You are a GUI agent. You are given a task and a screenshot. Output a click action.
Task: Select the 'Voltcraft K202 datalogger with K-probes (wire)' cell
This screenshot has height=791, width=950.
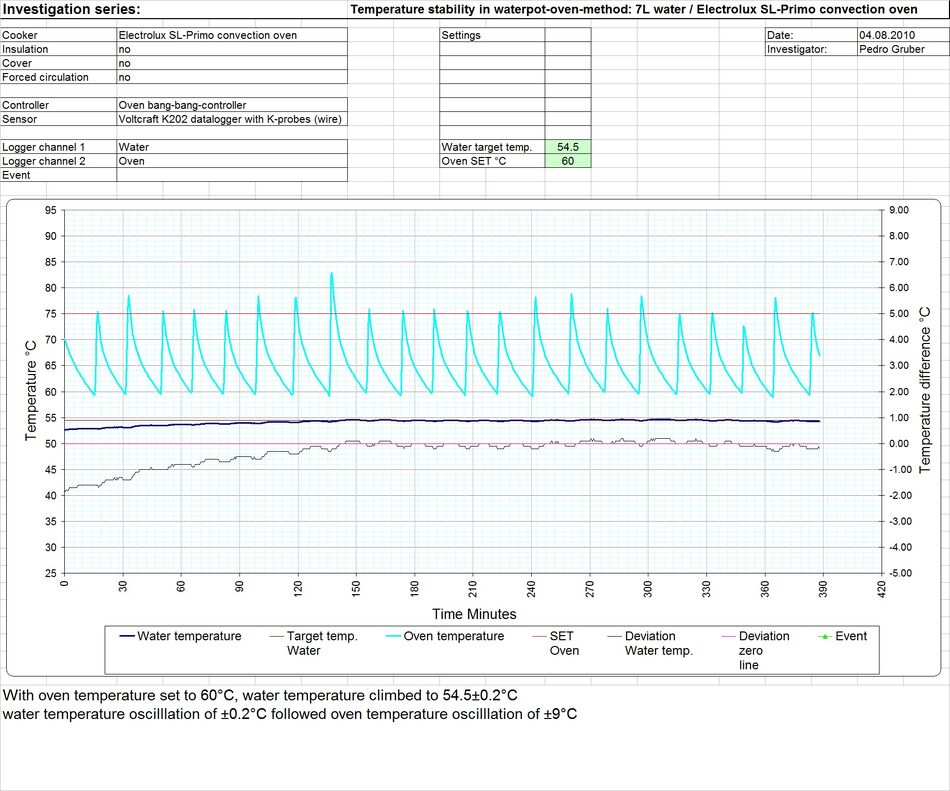pyautogui.click(x=232, y=119)
